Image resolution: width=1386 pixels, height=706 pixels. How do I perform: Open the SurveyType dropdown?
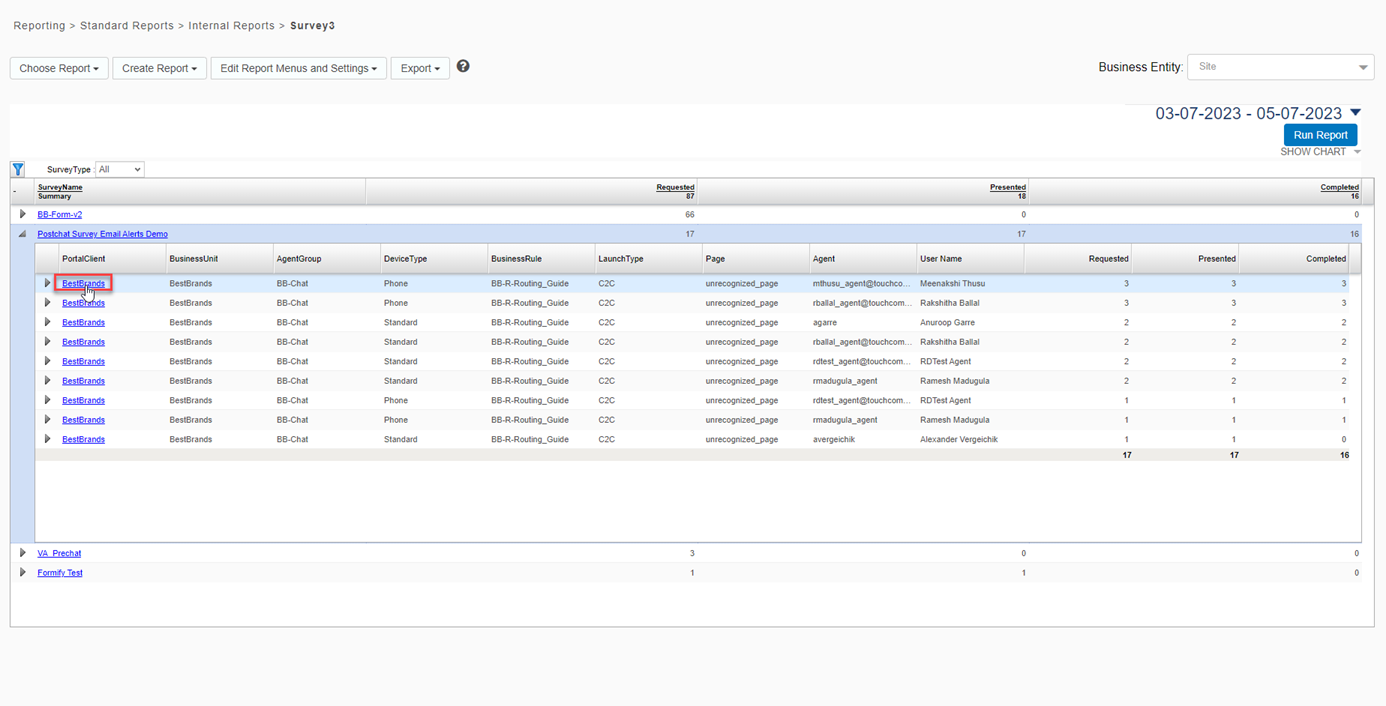tap(119, 170)
